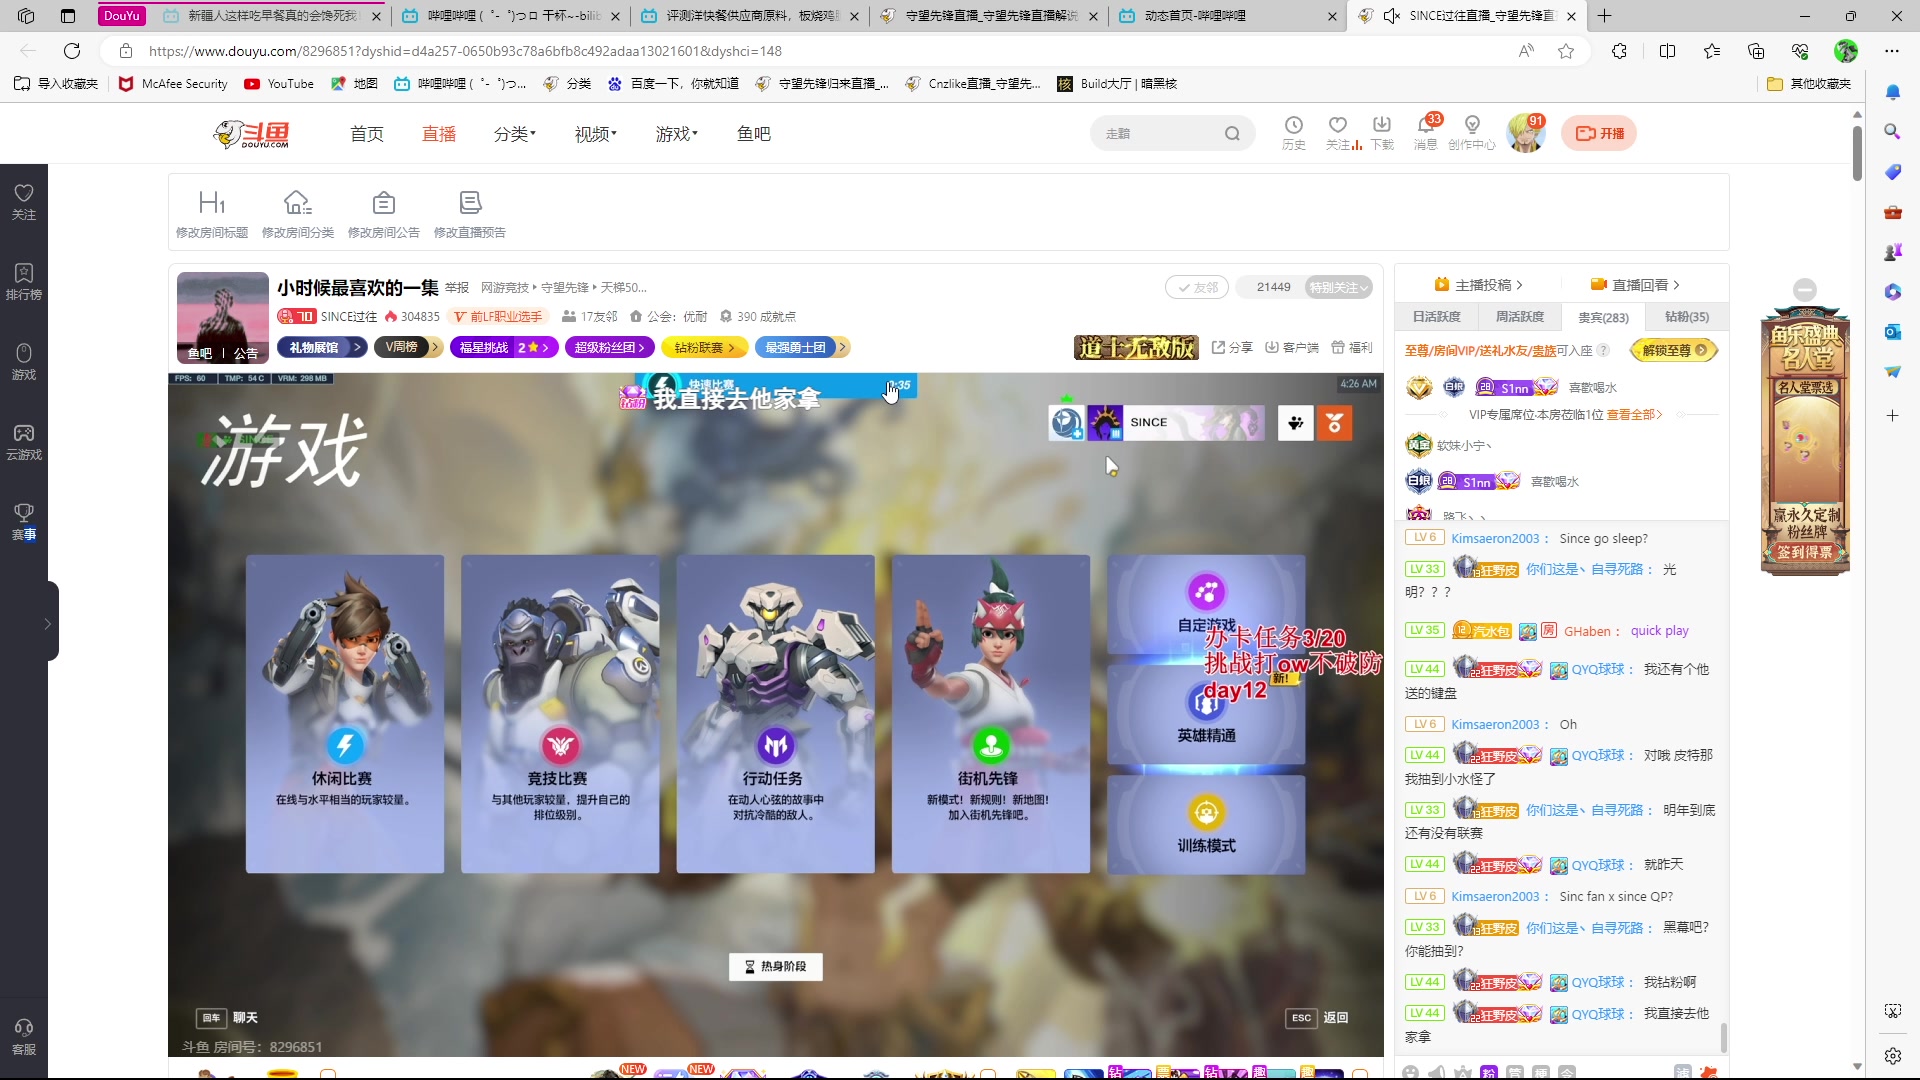Switch to the 日活跃度 tab
The width and height of the screenshot is (1920, 1080).
(1436, 316)
